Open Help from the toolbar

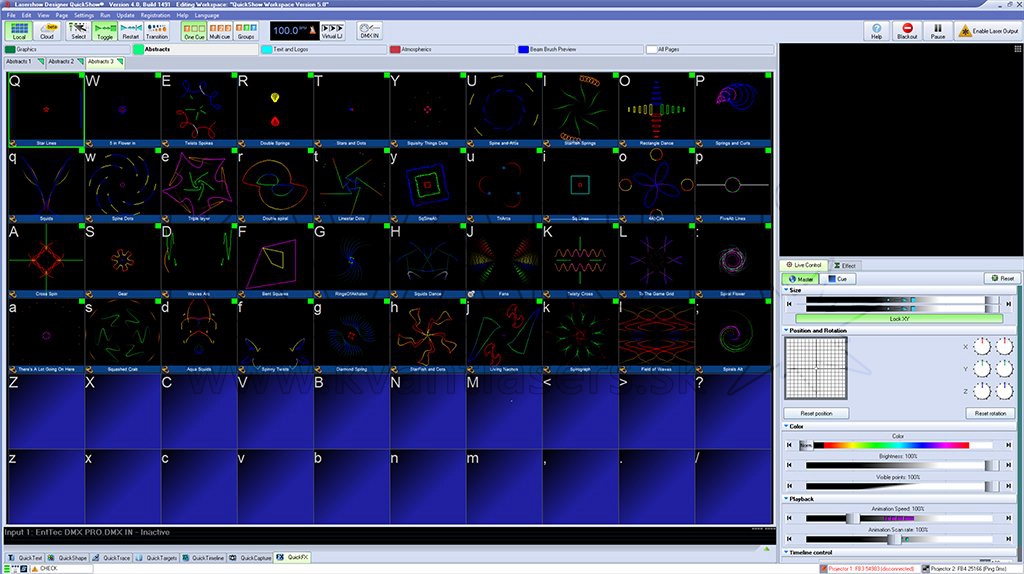[876, 31]
